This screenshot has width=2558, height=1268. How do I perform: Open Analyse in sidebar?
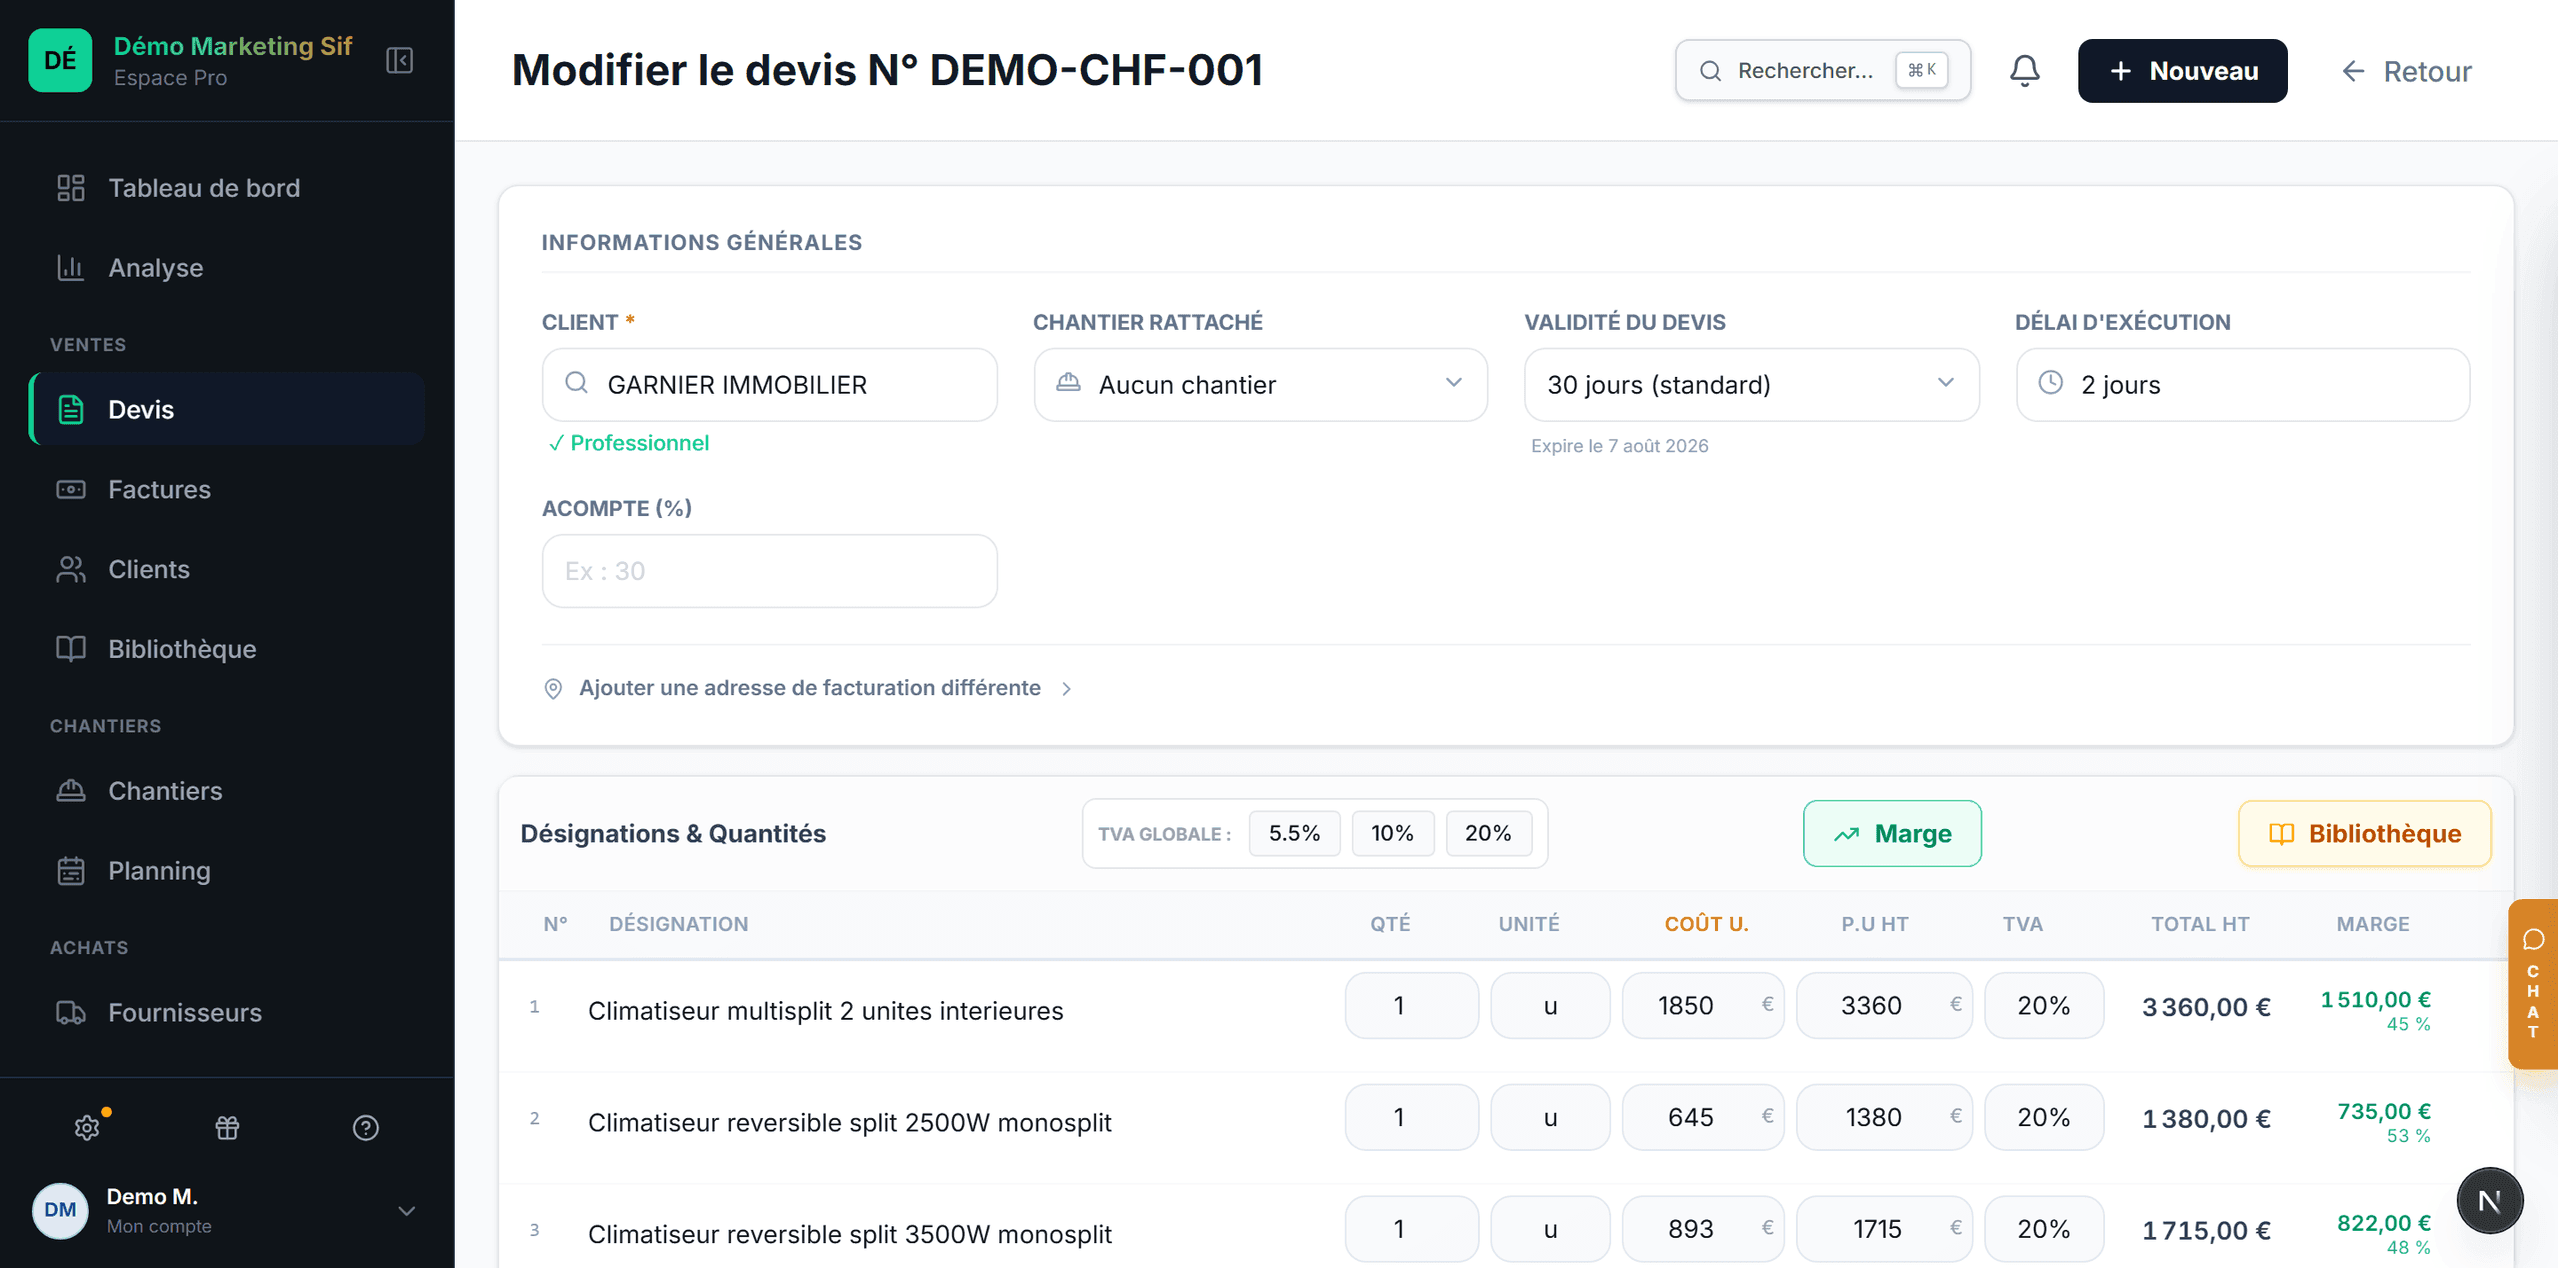[x=227, y=268]
